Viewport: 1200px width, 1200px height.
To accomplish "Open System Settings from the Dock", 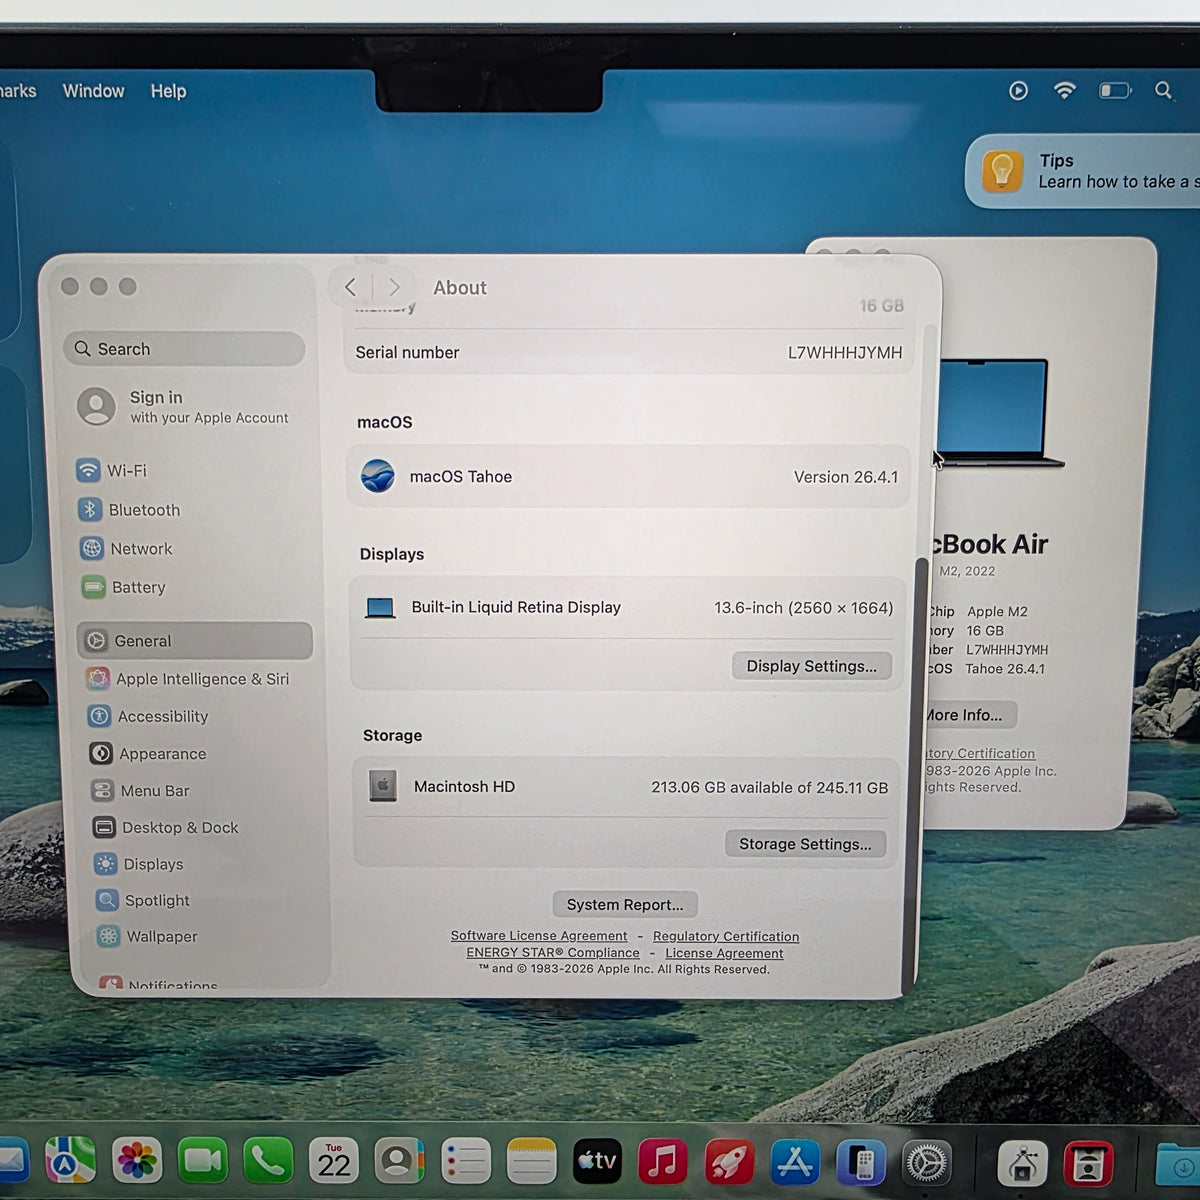I will (927, 1164).
